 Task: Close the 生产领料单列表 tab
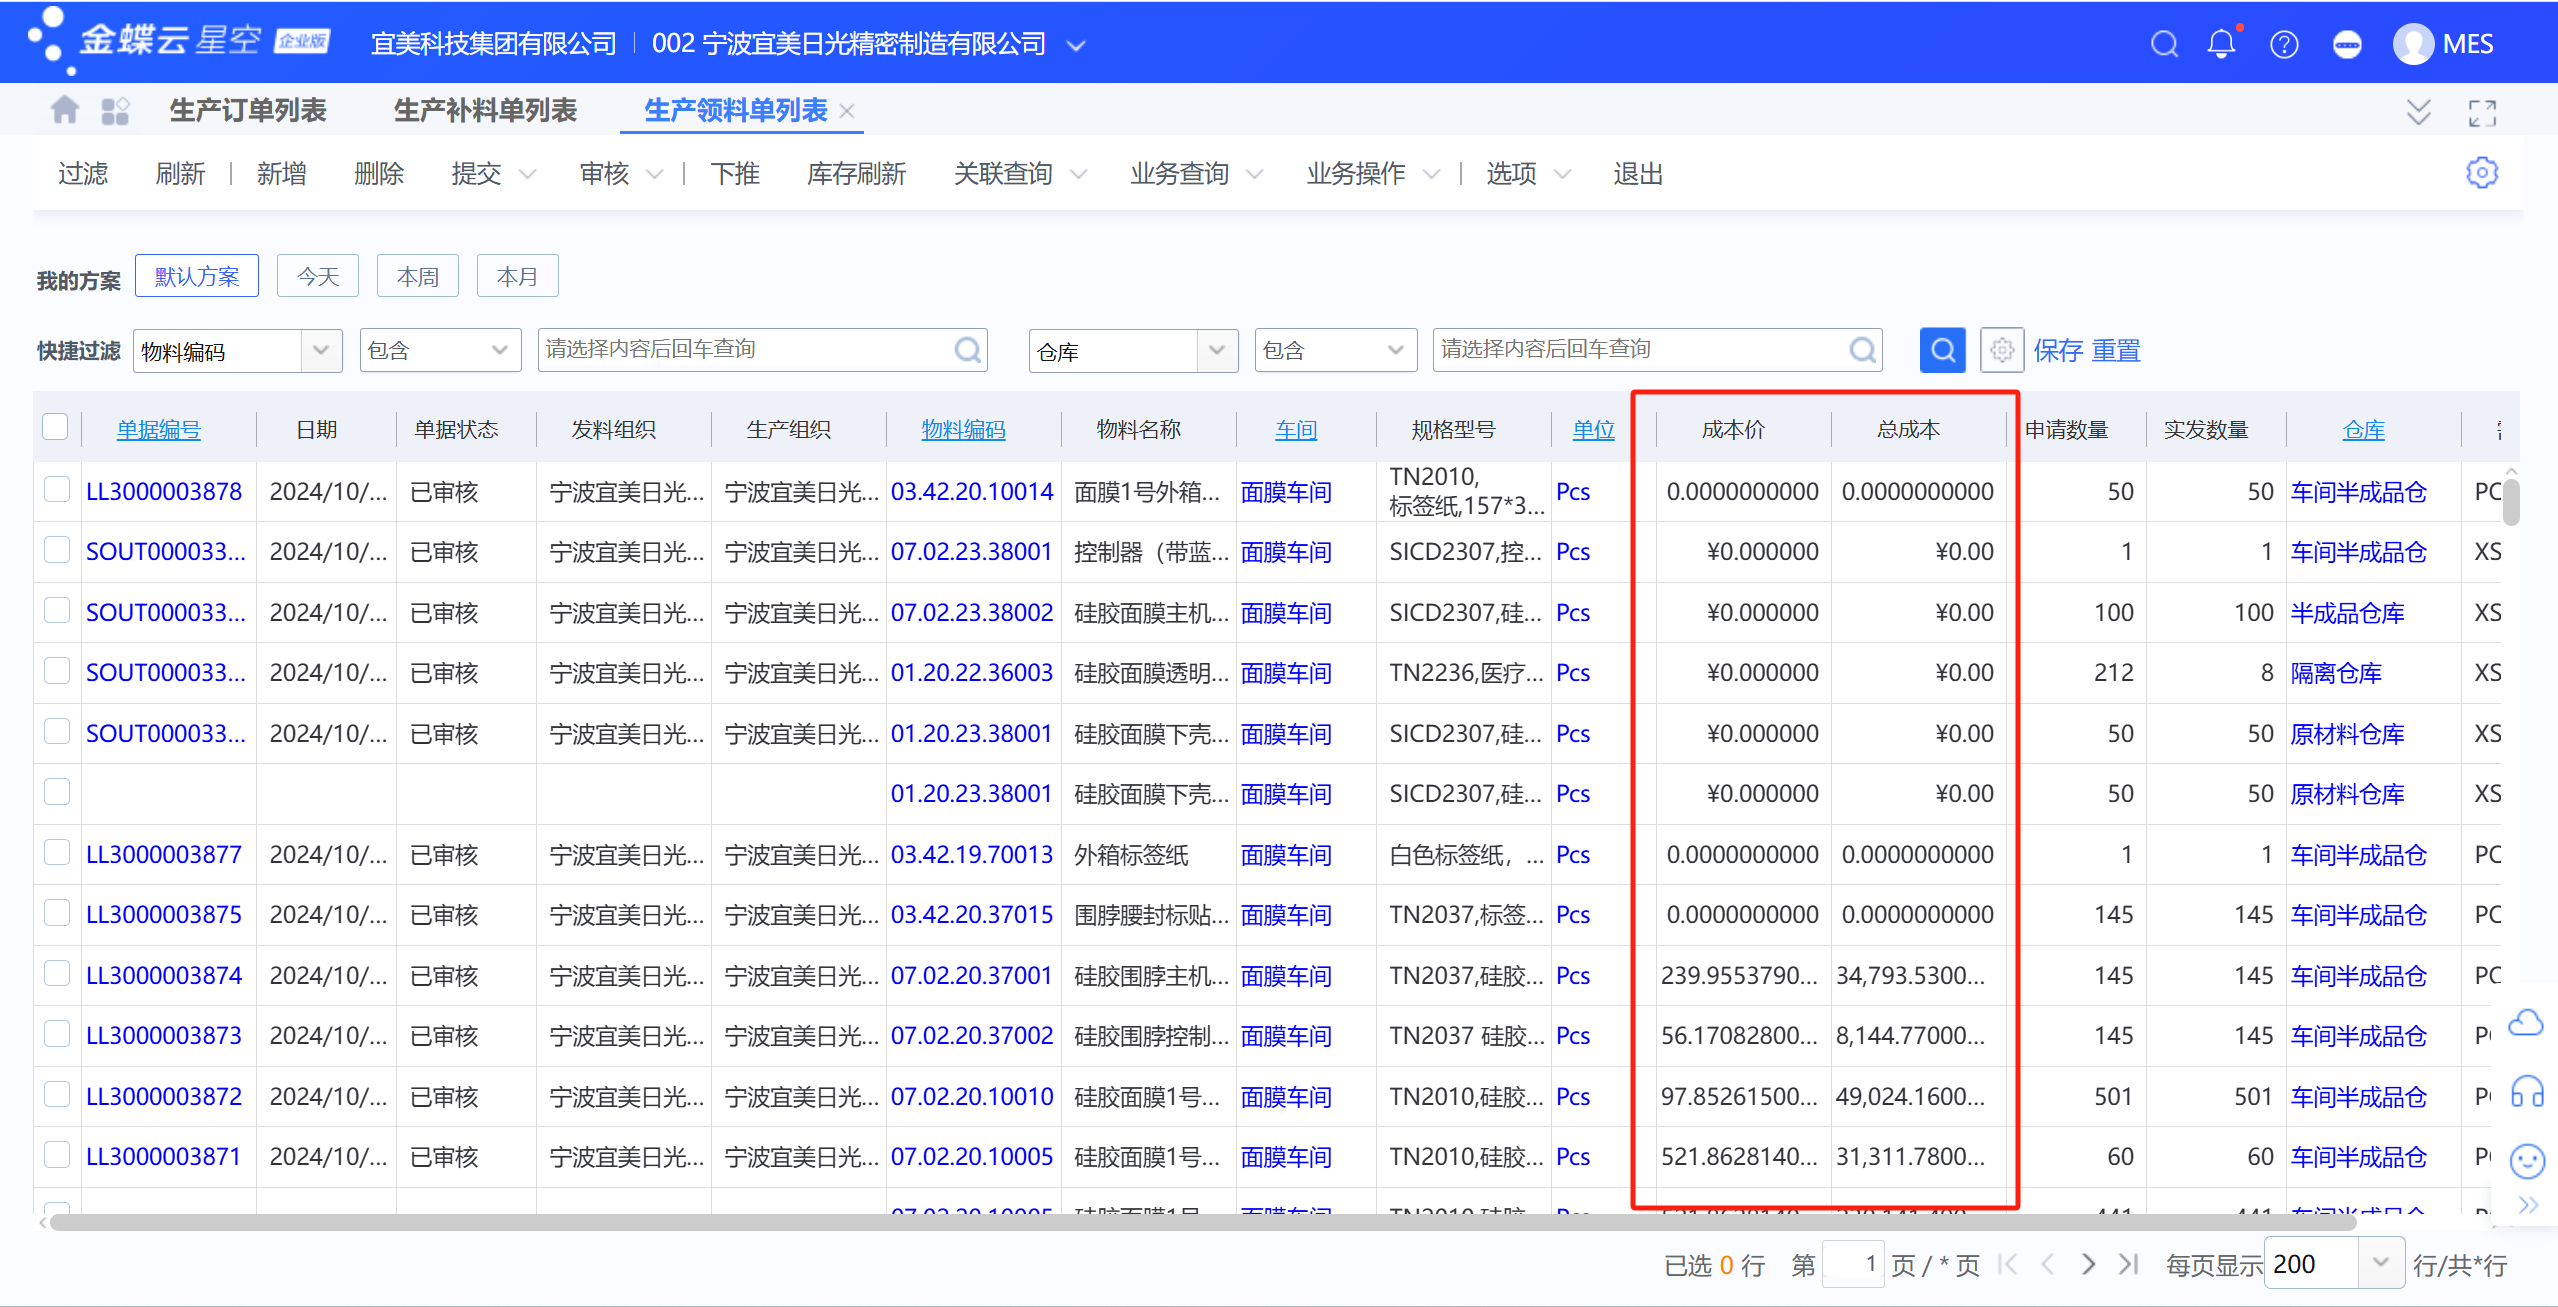(x=847, y=111)
